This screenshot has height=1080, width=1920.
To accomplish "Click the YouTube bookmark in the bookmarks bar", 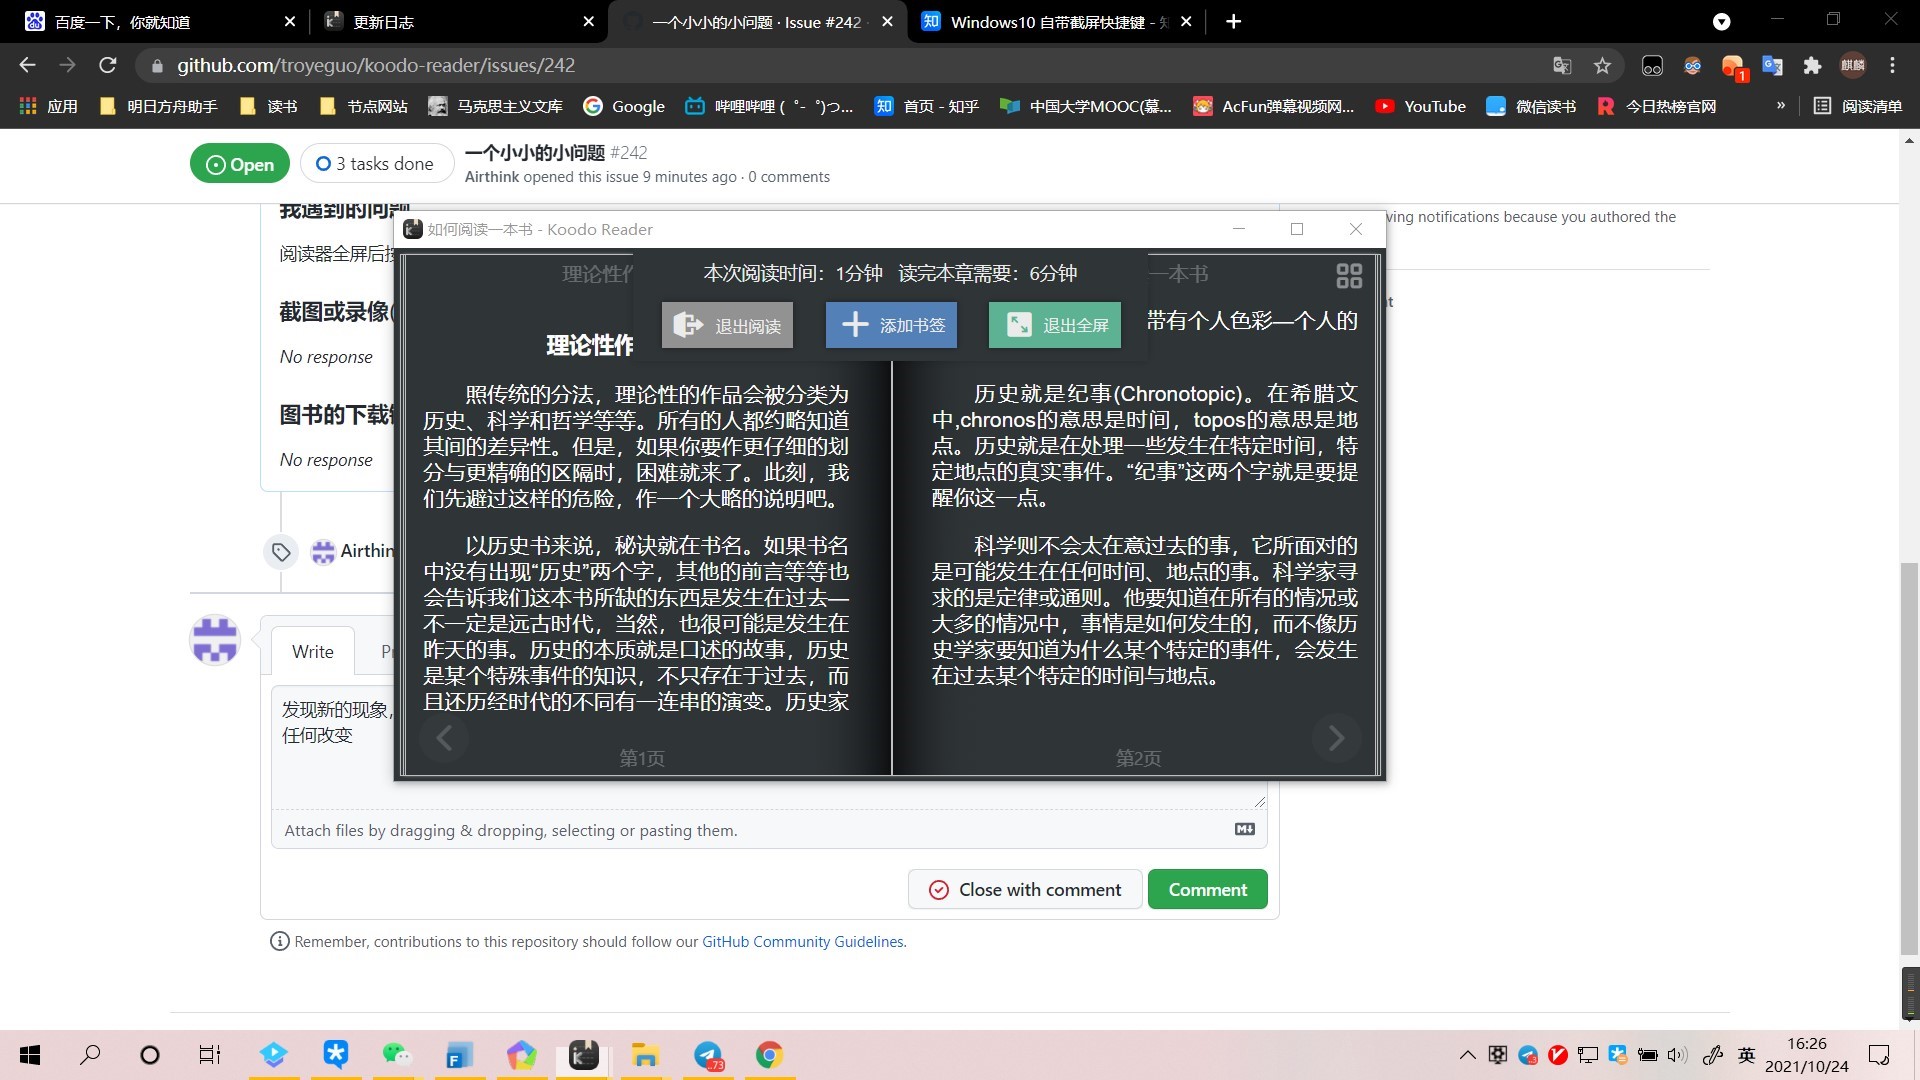I will (1421, 106).
